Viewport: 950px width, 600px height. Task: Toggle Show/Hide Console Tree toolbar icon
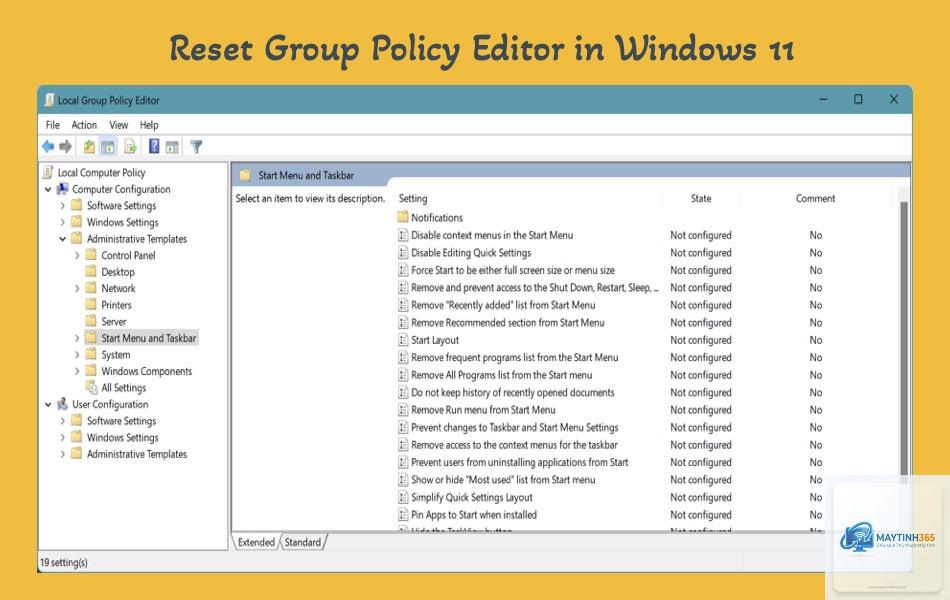click(108, 147)
